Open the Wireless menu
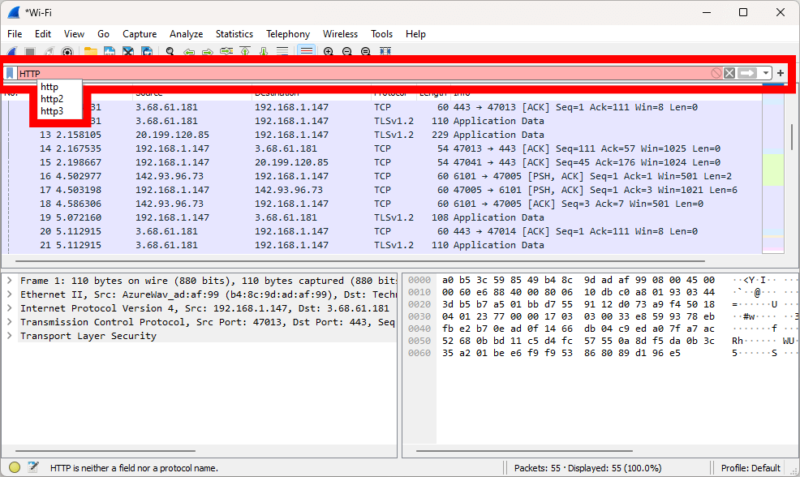Screen dimensions: 800x477 (340, 34)
